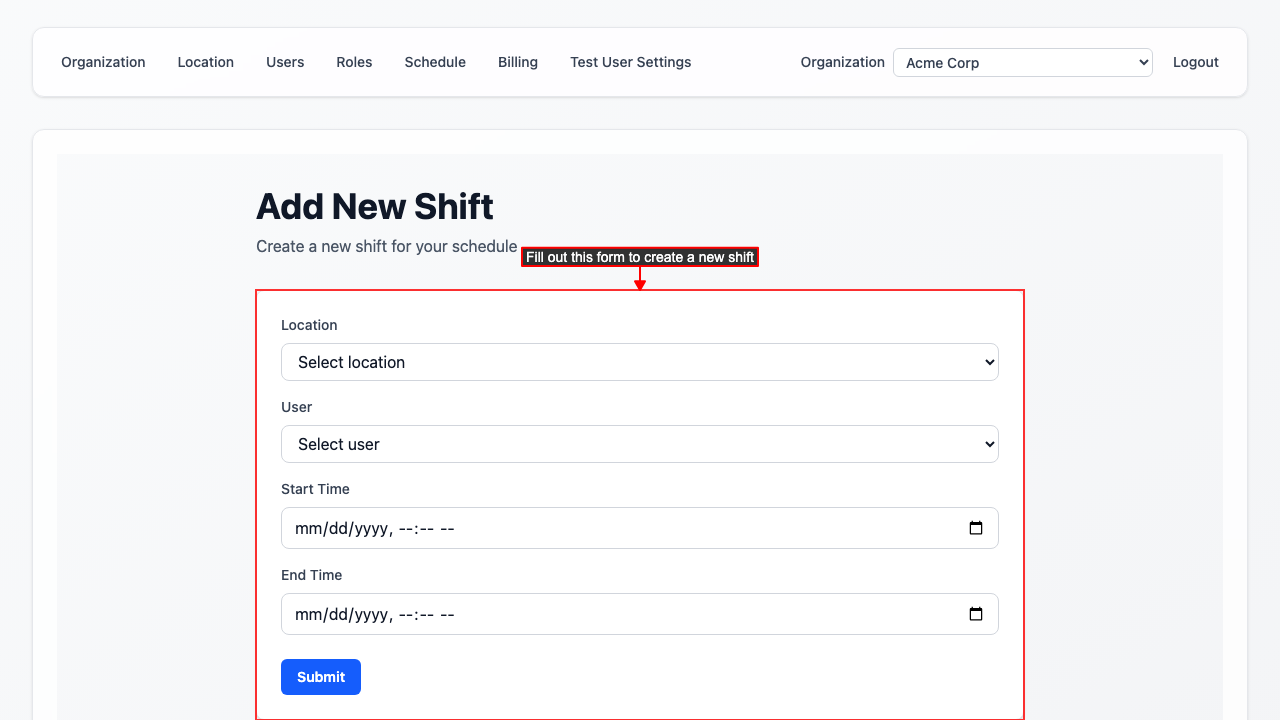The image size is (1280, 720).
Task: Expand the Select location dropdown
Action: click(x=639, y=362)
